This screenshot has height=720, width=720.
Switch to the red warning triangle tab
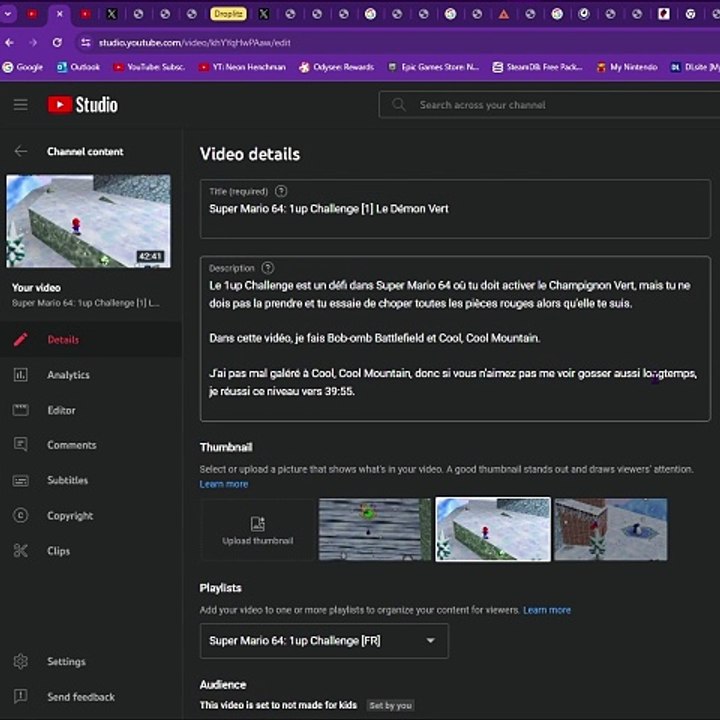pyautogui.click(x=504, y=14)
